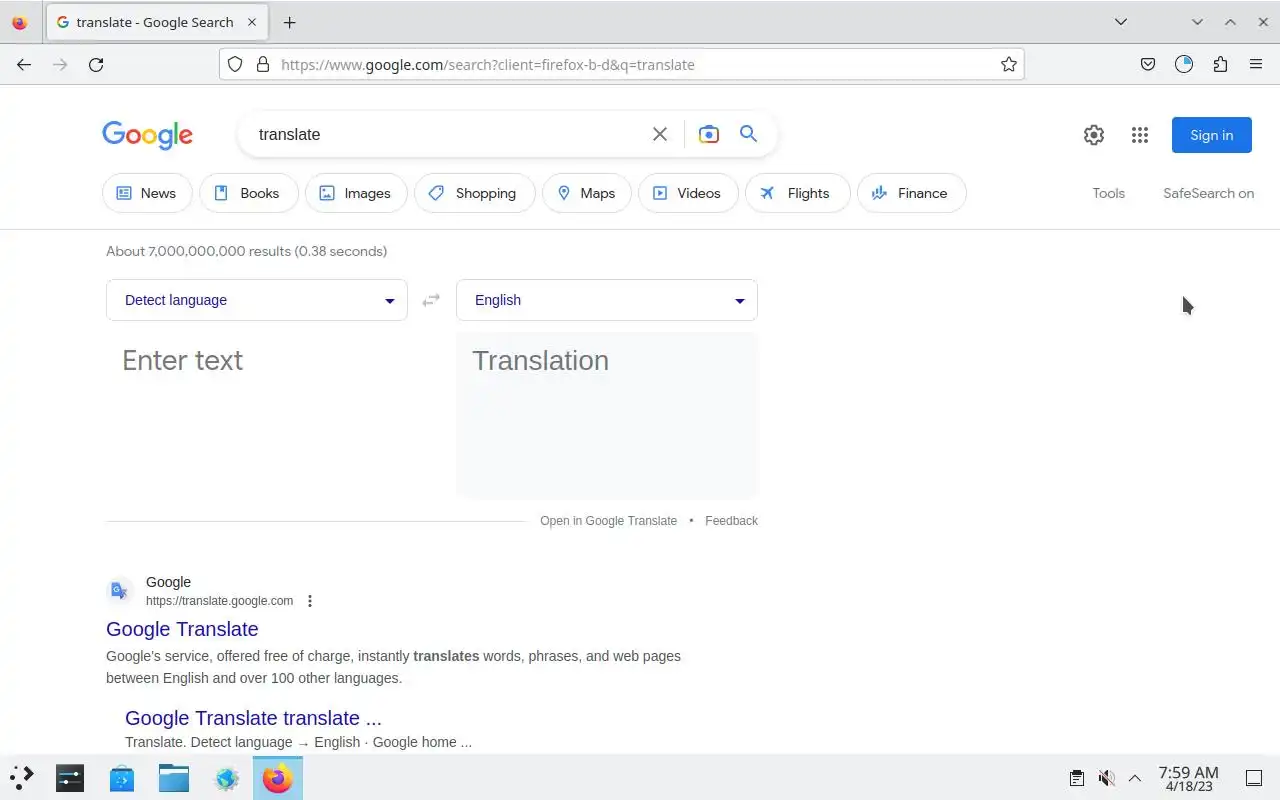Filter results by Flights

(x=798, y=193)
